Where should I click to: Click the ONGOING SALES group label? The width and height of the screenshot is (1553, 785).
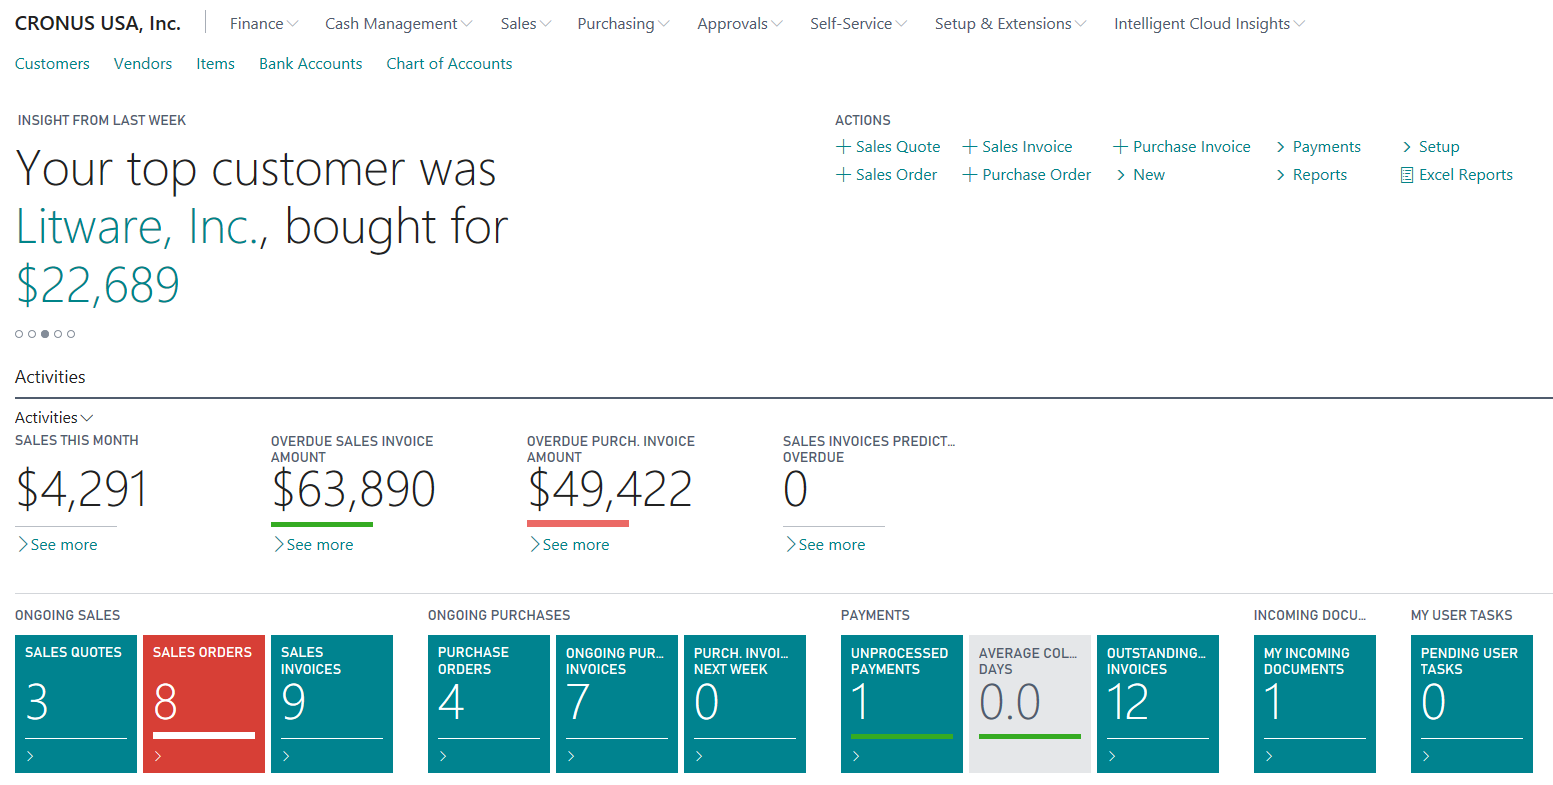pos(68,615)
